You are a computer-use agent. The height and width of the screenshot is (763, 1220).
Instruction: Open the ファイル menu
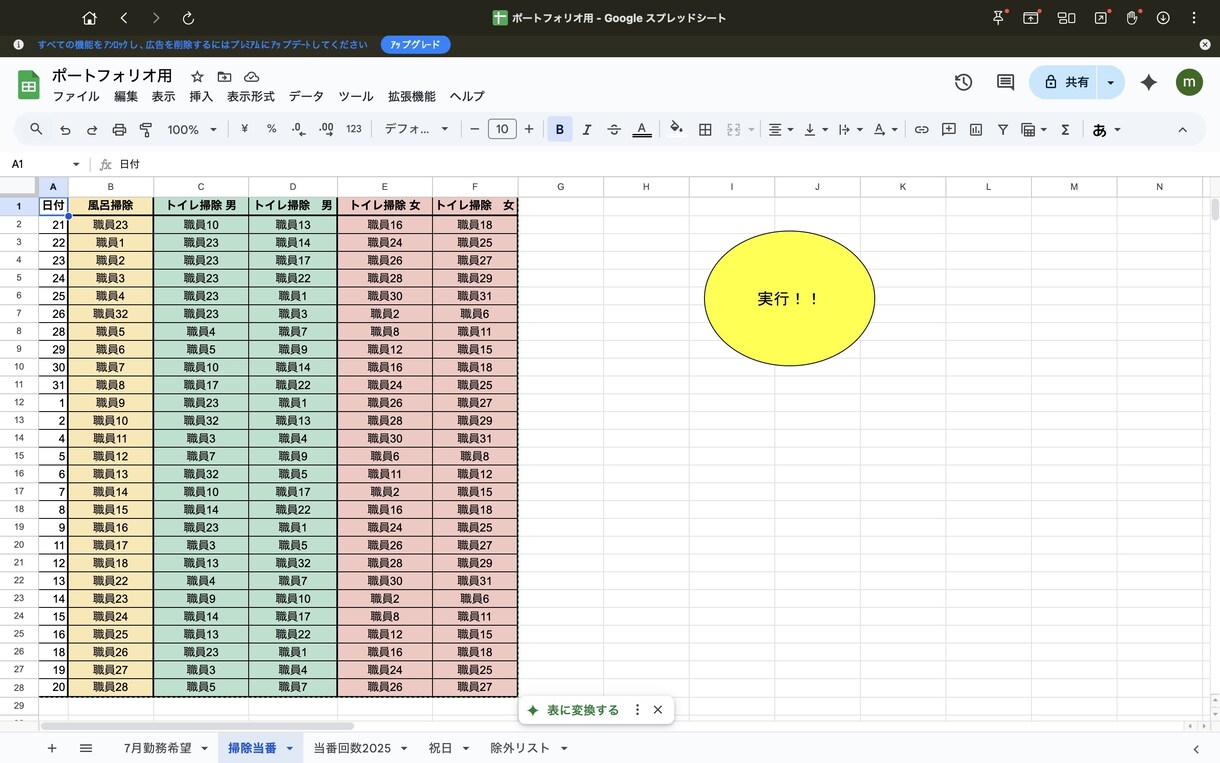[x=76, y=96]
